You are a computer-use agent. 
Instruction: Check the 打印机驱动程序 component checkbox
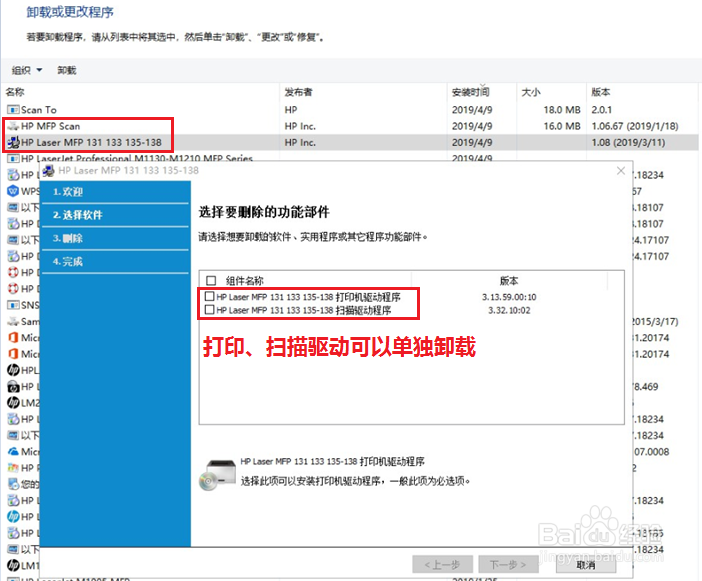209,296
